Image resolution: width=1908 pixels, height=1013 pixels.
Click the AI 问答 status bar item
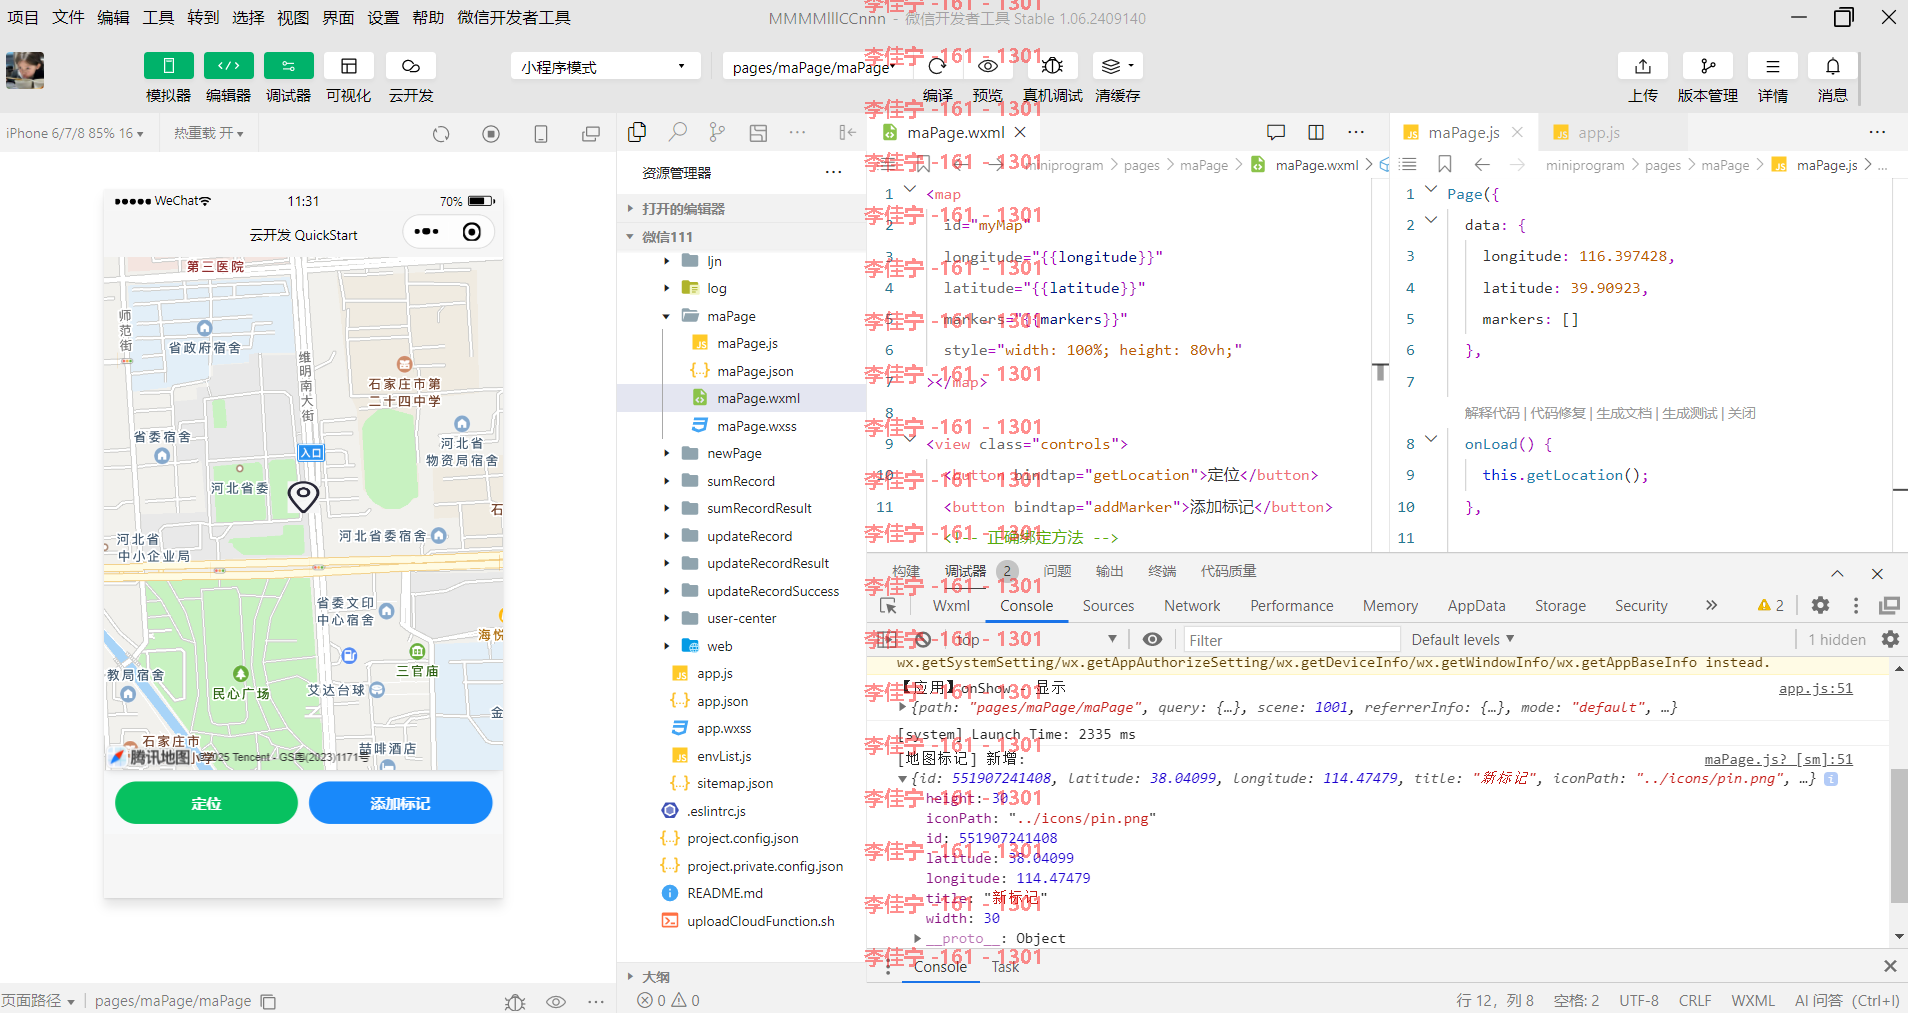pyautogui.click(x=1846, y=1000)
